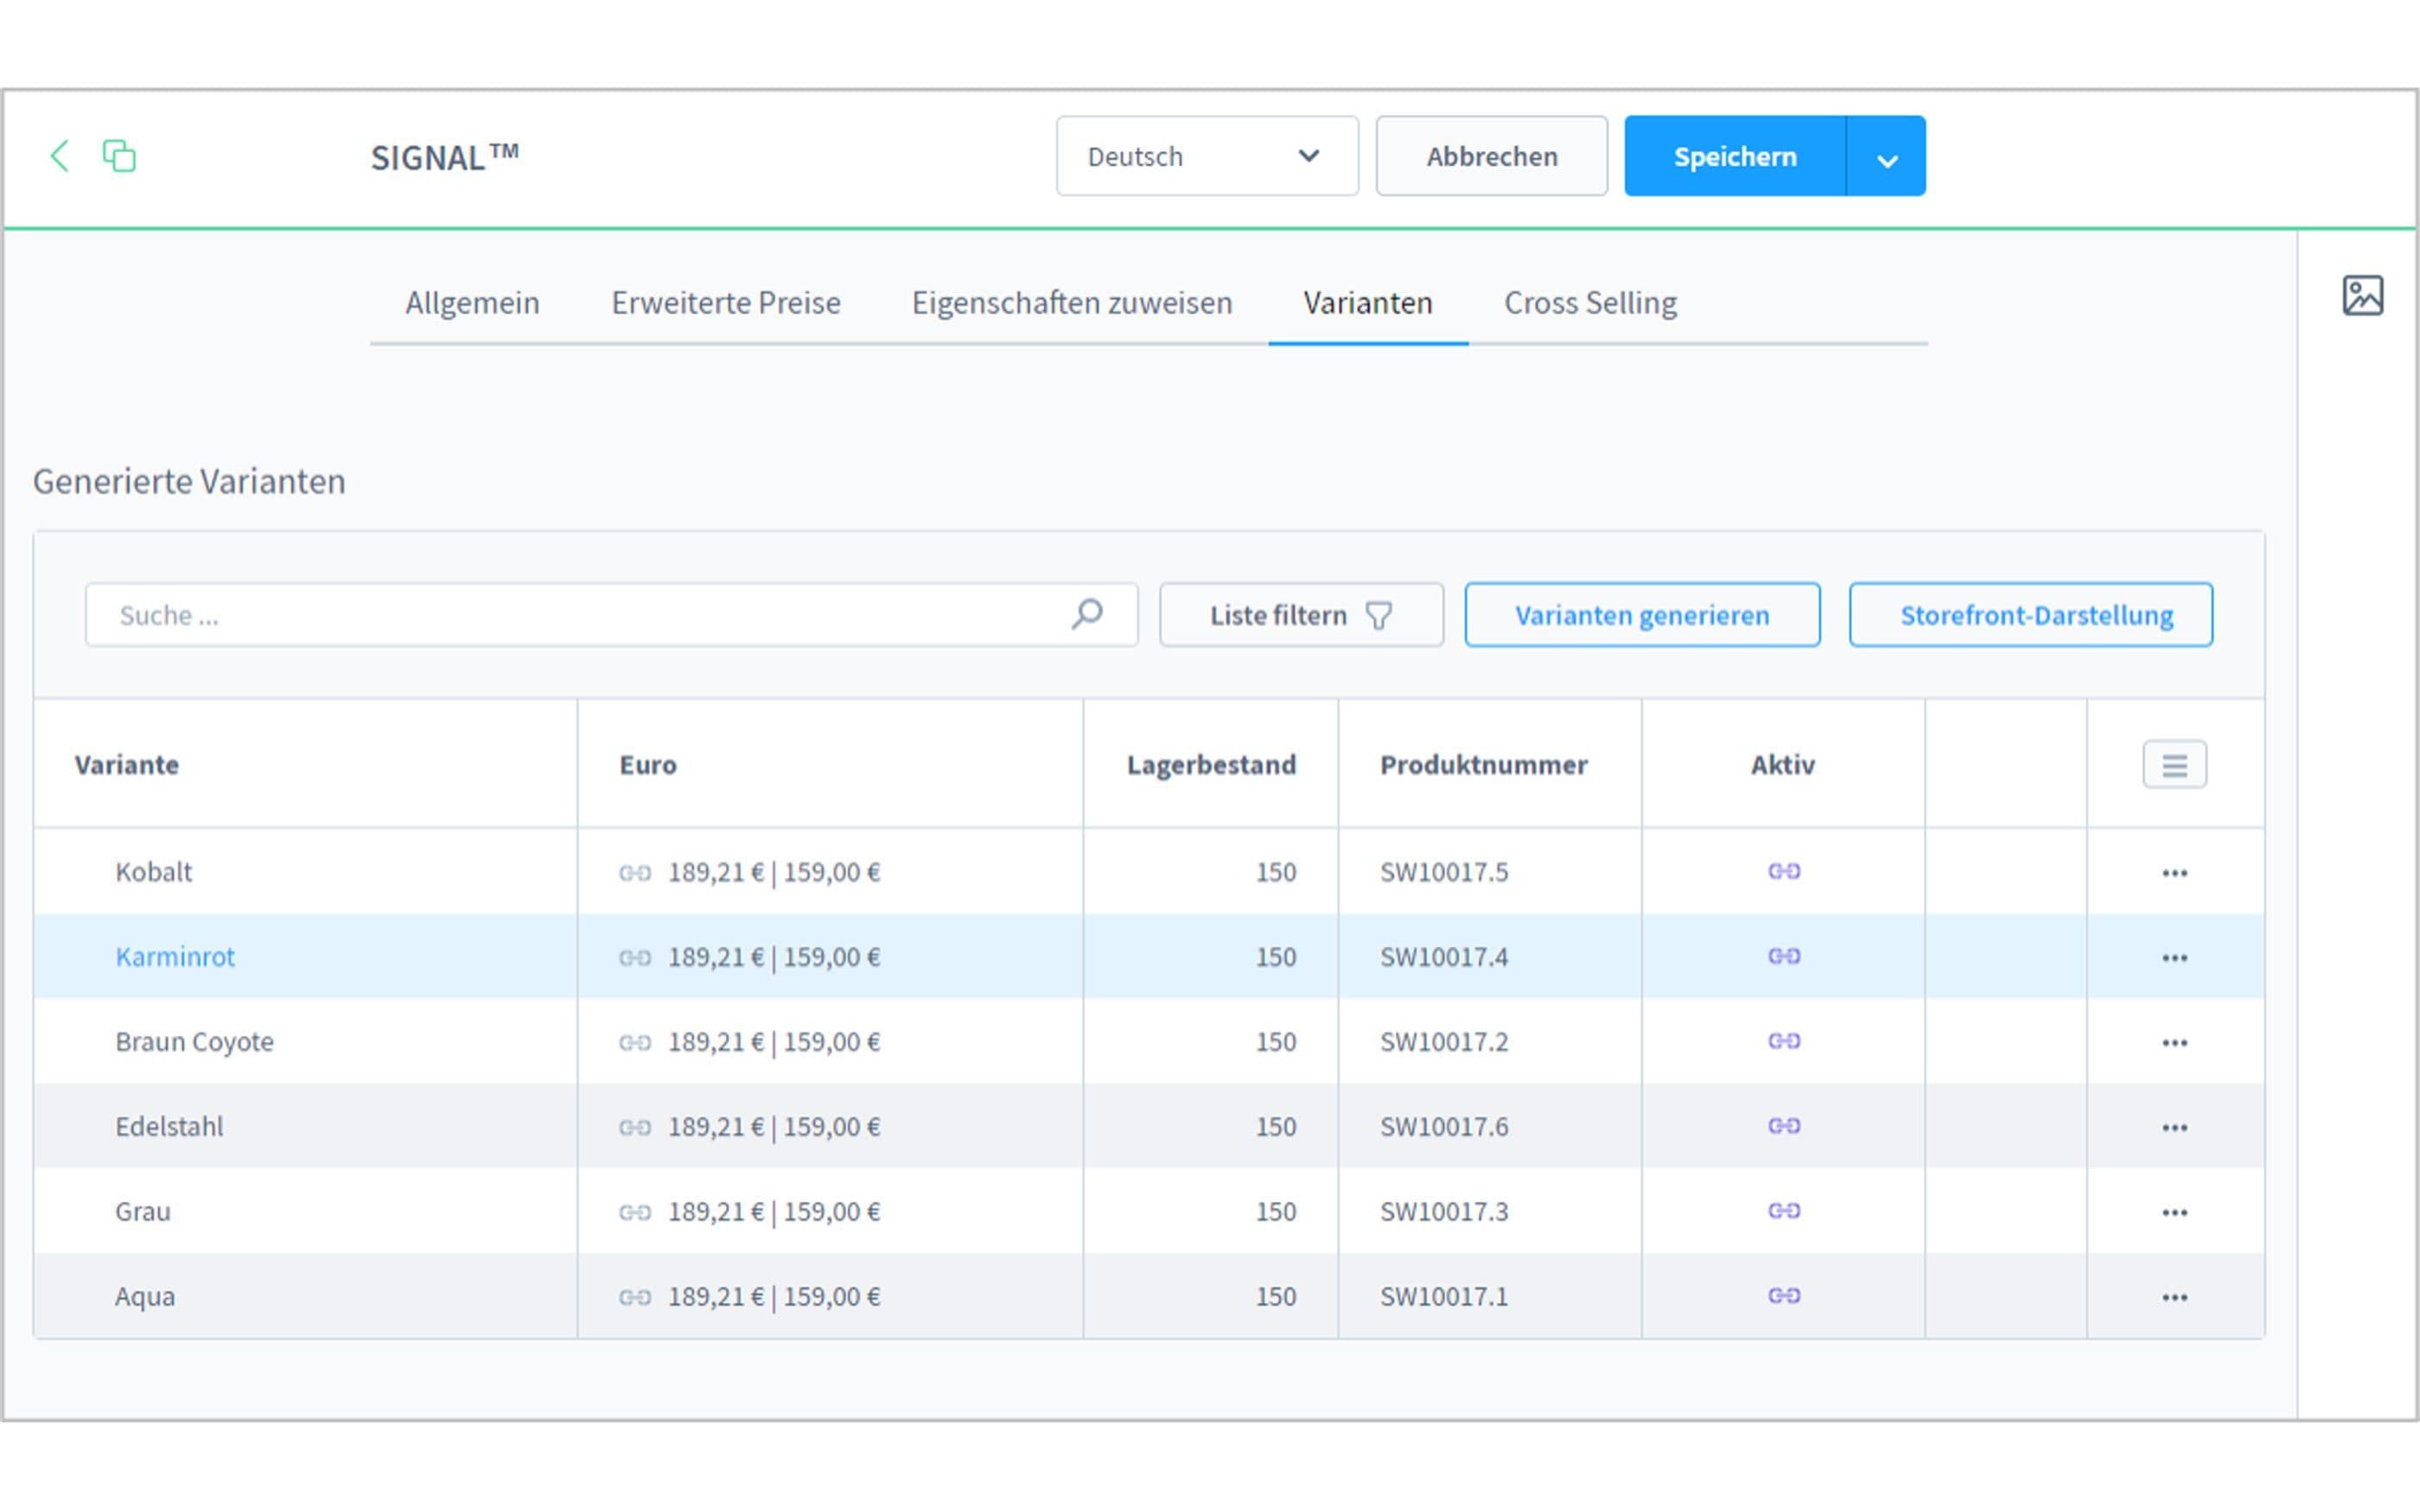Open the Karminrot variant link

pos(175,956)
